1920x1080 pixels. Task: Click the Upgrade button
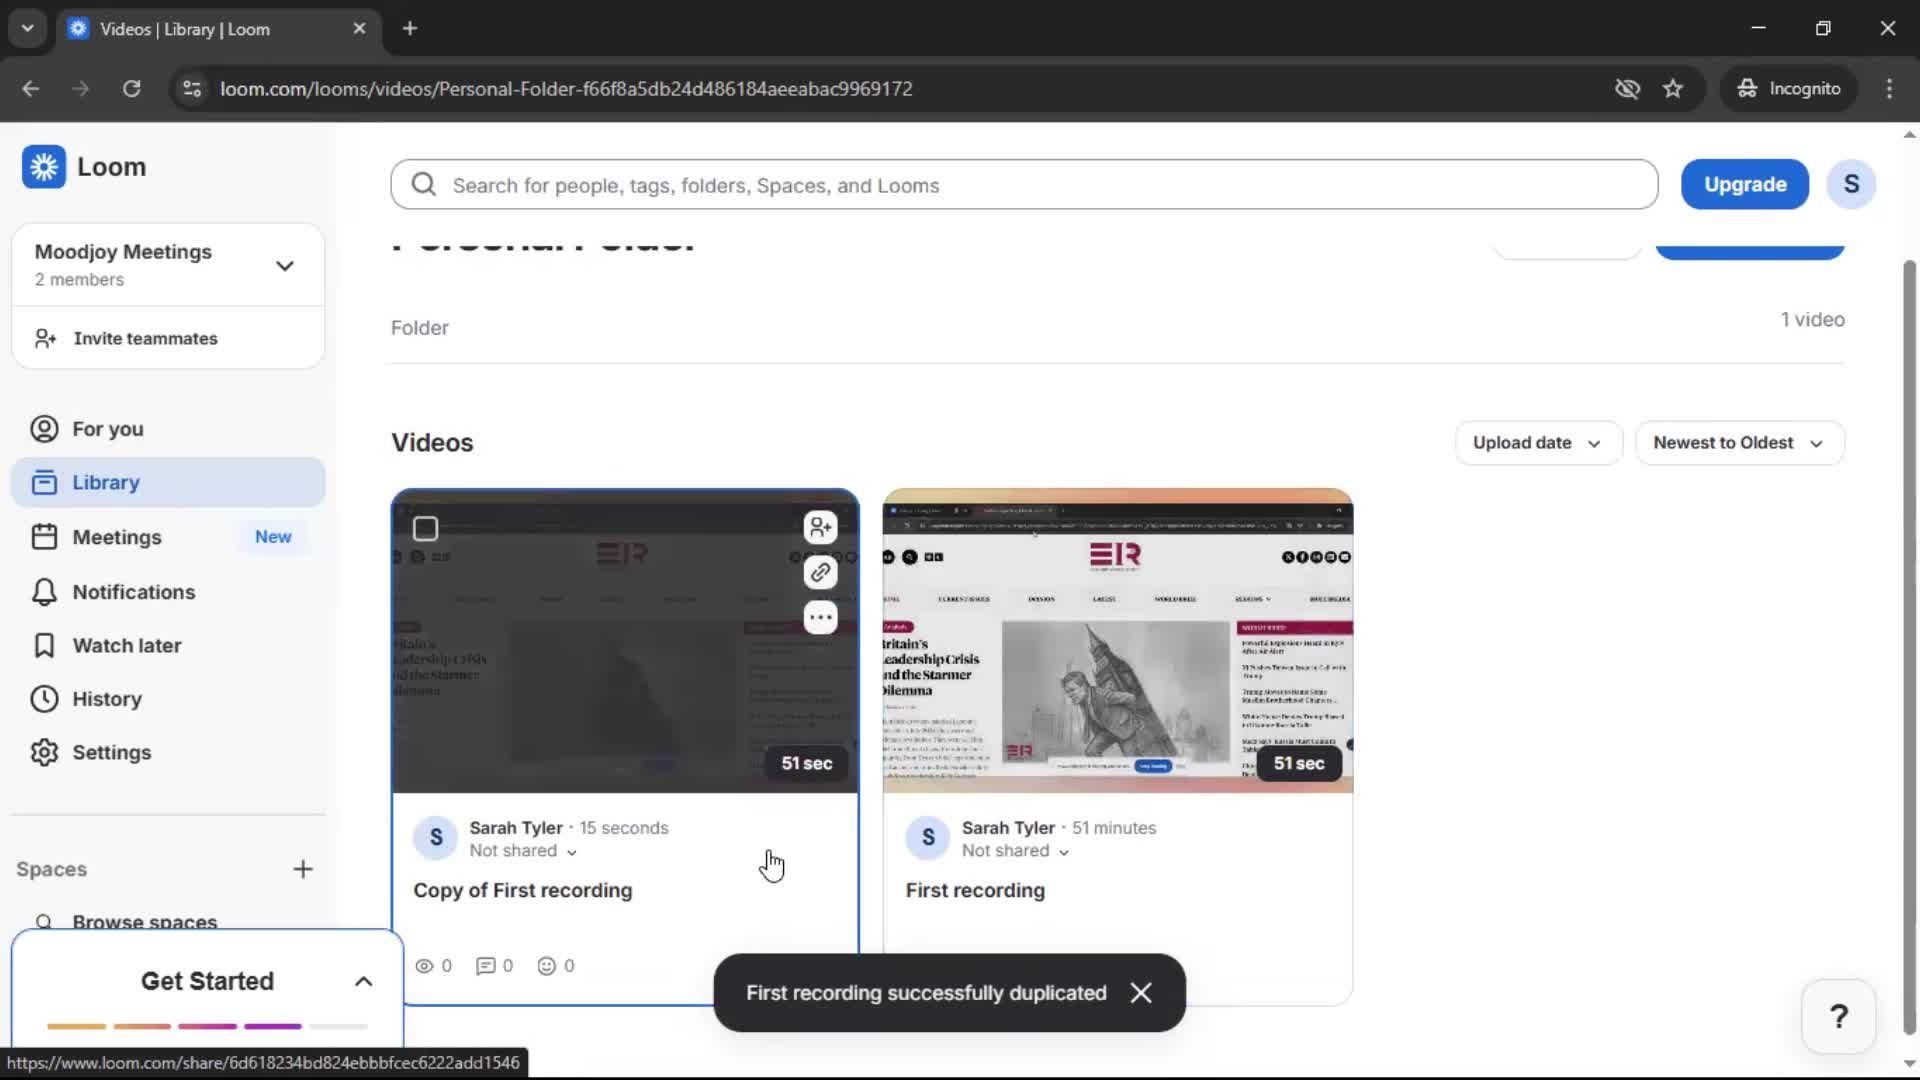pos(1744,184)
